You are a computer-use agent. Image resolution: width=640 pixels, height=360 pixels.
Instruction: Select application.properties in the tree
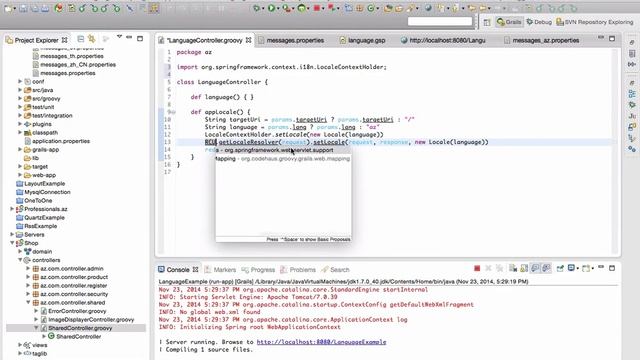[61, 141]
